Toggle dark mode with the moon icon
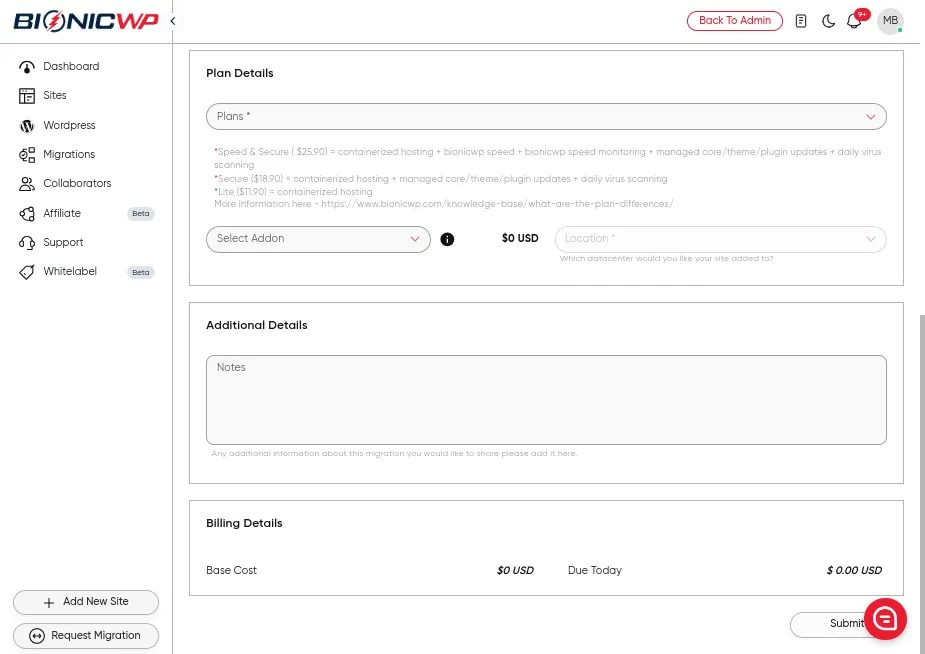This screenshot has width=925, height=654. pos(828,21)
